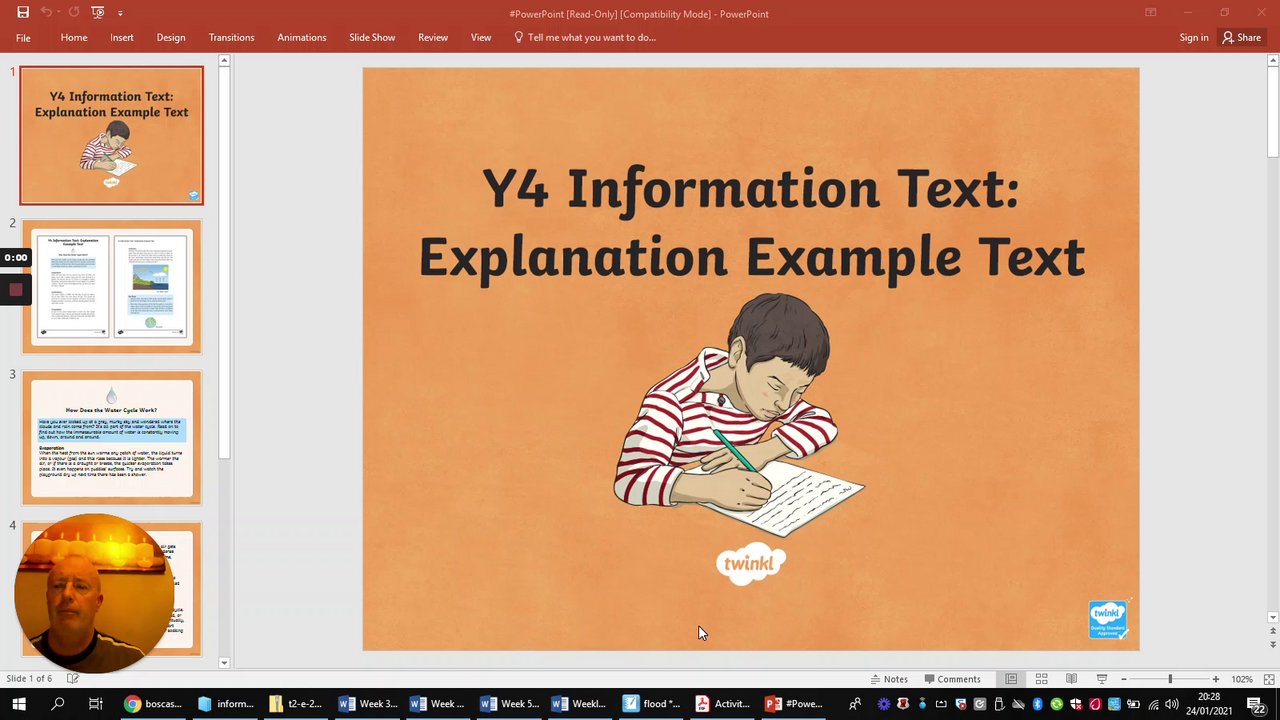Select slide 2 thumbnail with two pages
Screen dimensions: 1280x720
(111, 287)
